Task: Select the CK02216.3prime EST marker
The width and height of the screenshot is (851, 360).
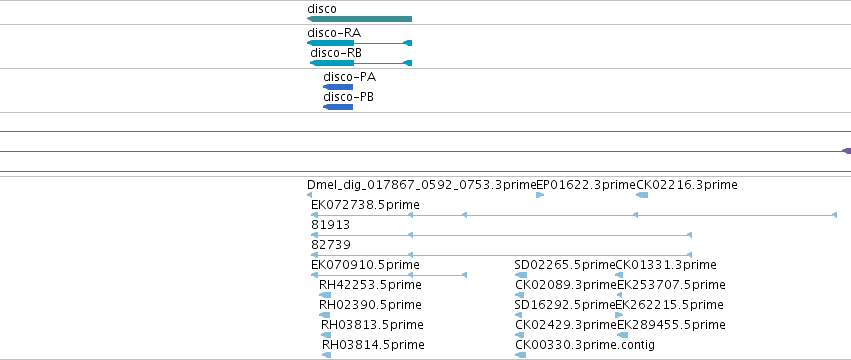Action: pyautogui.click(x=642, y=195)
